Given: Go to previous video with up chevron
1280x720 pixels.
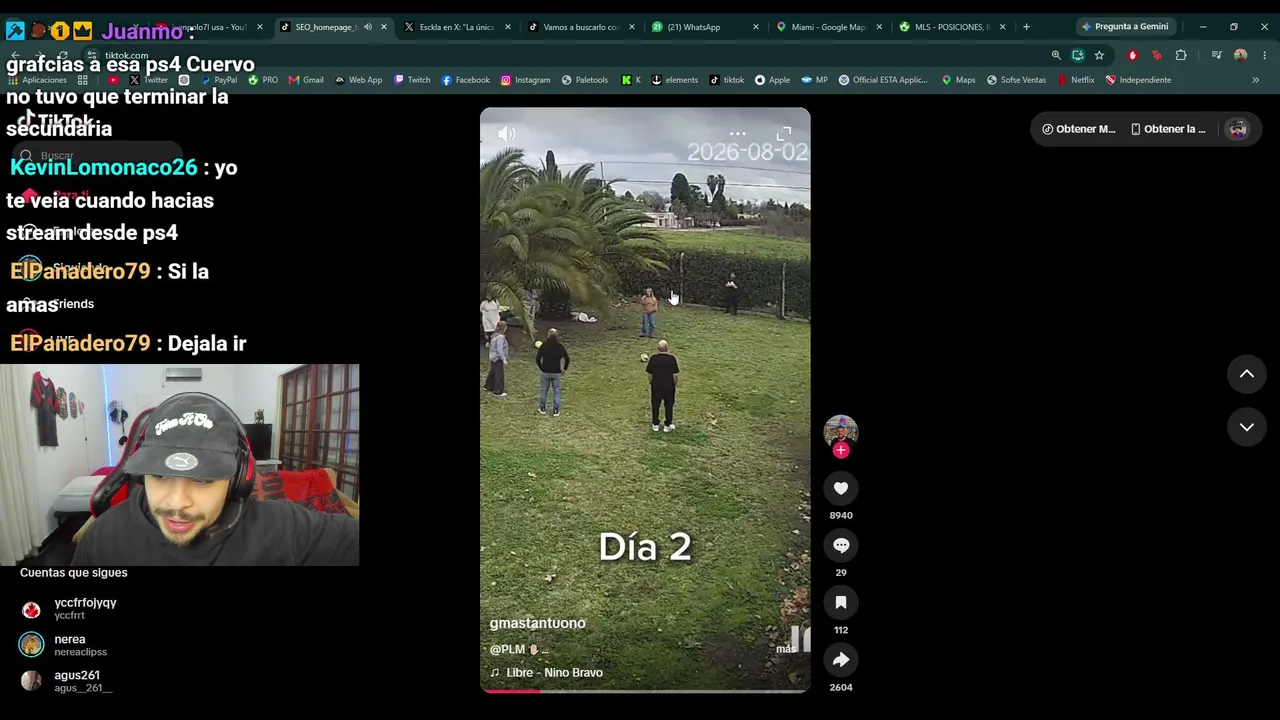Looking at the screenshot, I should (x=1247, y=374).
